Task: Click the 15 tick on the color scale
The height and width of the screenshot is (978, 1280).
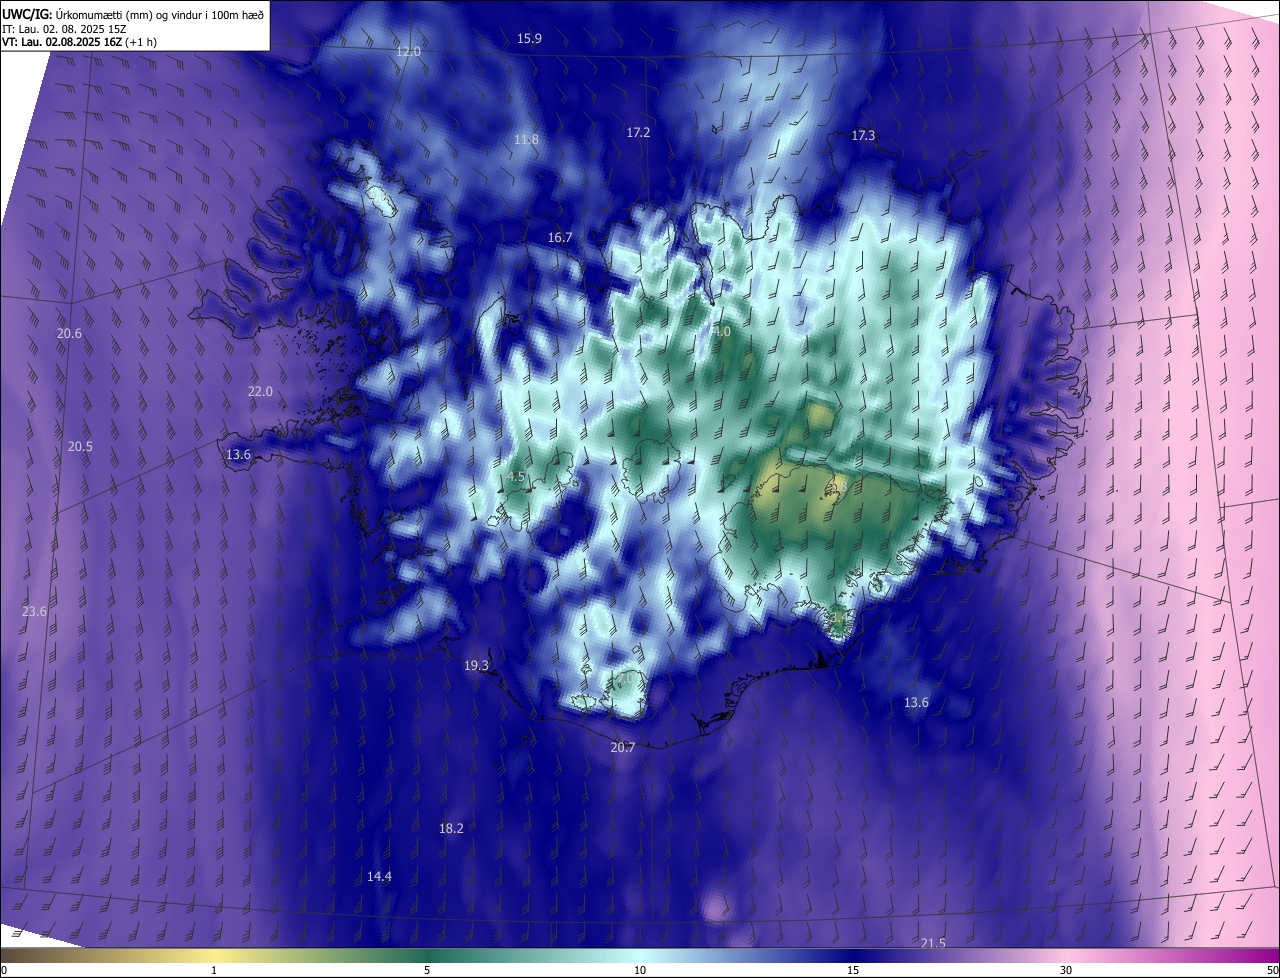Action: (x=853, y=970)
